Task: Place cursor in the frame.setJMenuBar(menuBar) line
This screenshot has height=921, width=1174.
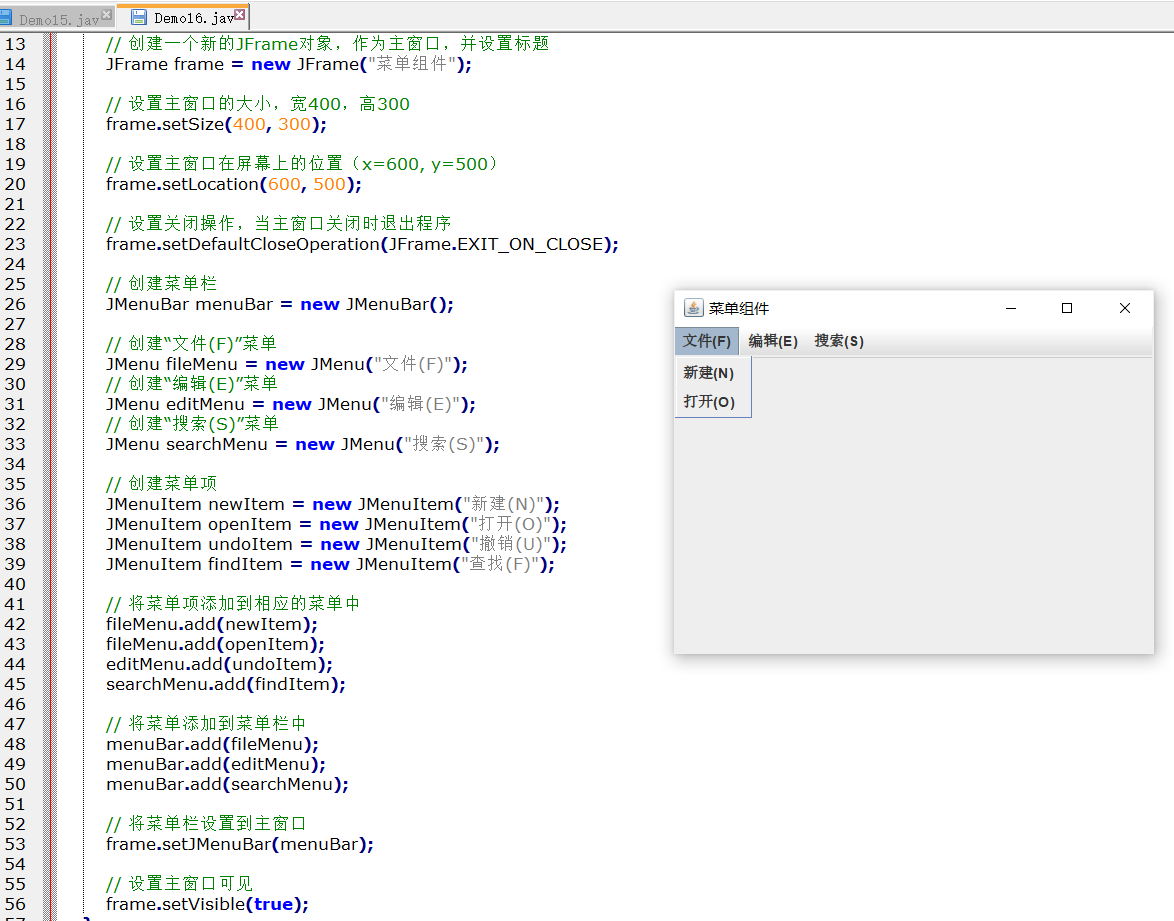Action: coord(239,844)
